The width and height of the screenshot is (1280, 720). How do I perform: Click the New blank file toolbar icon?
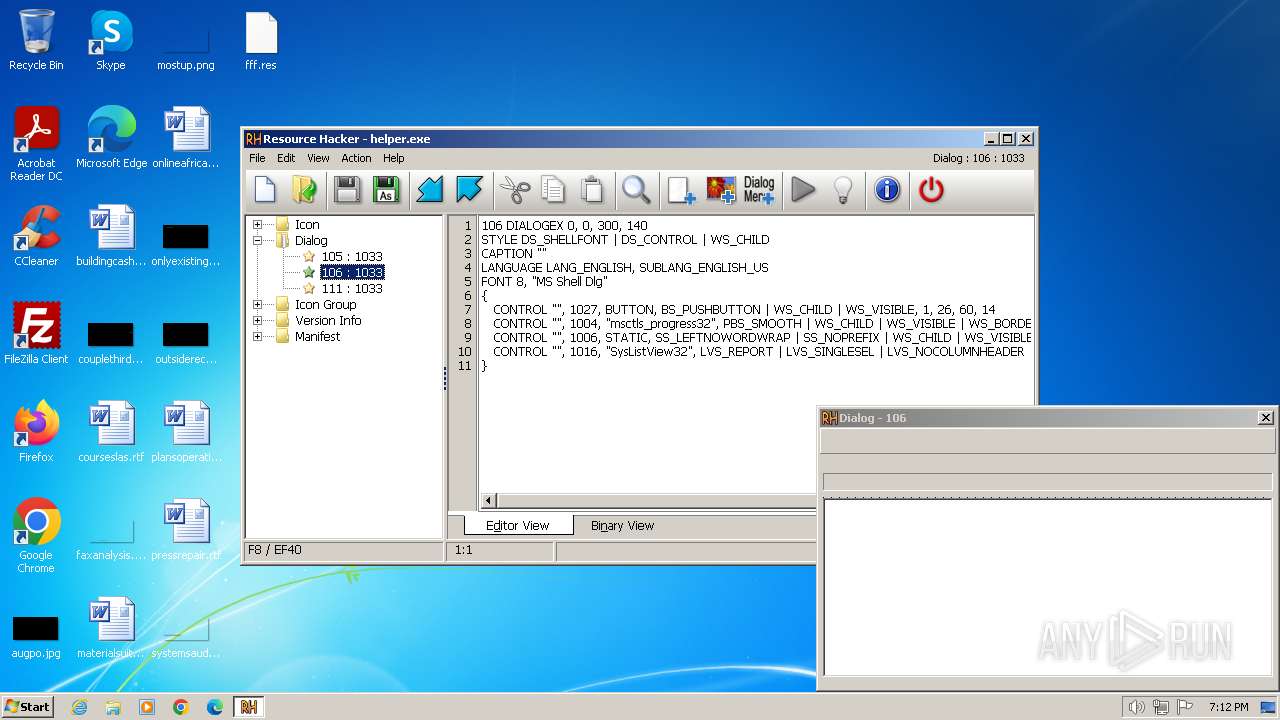point(265,189)
